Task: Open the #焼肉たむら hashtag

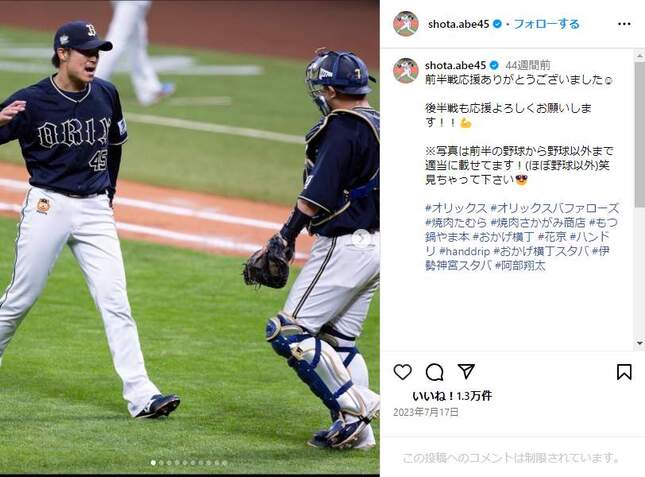Action: pos(456,223)
